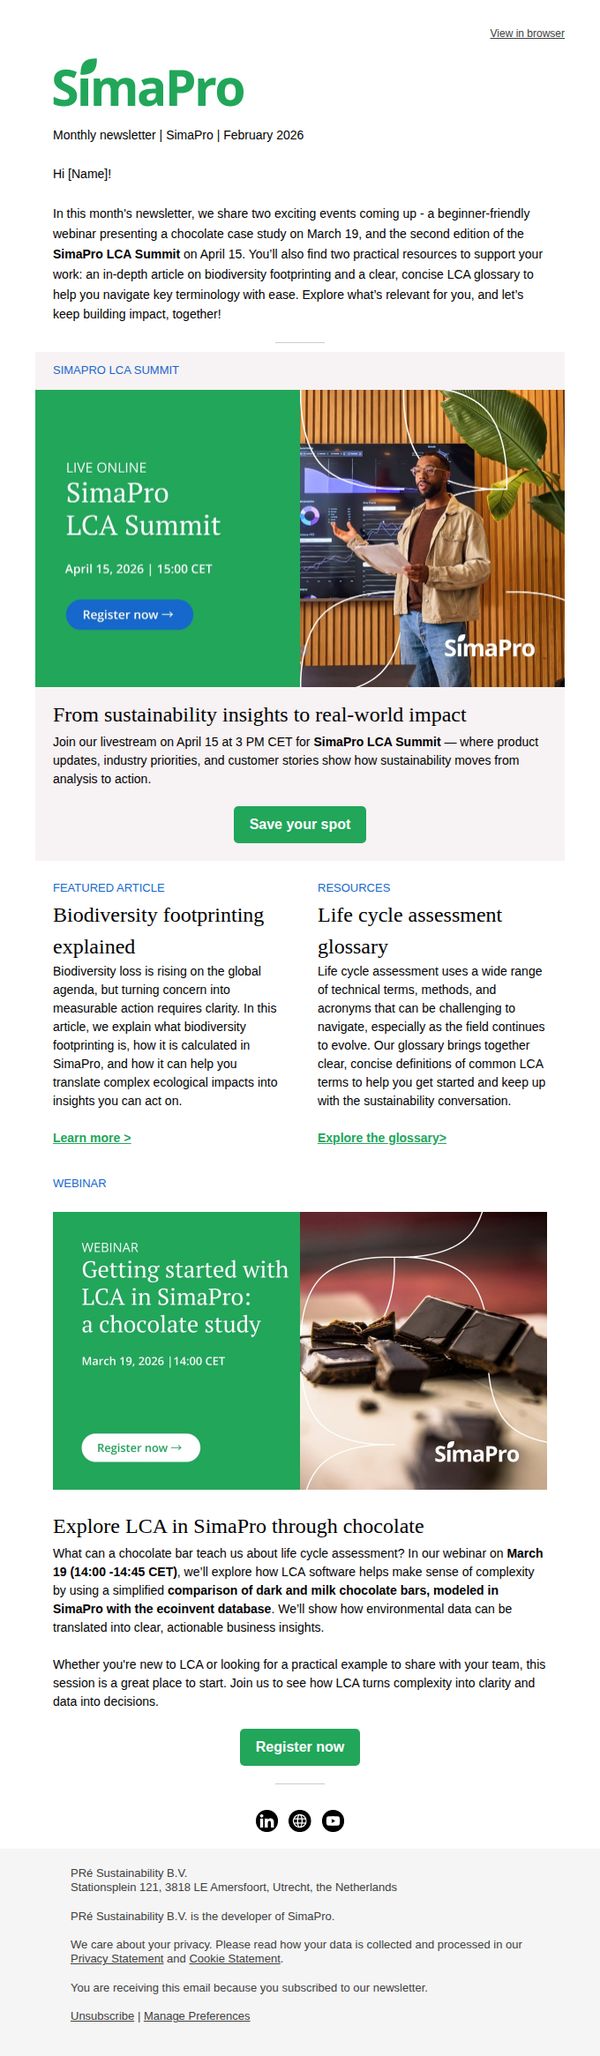This screenshot has width=600, height=2056.
Task: Click white Register now button in webinar banner
Action: point(141,1447)
